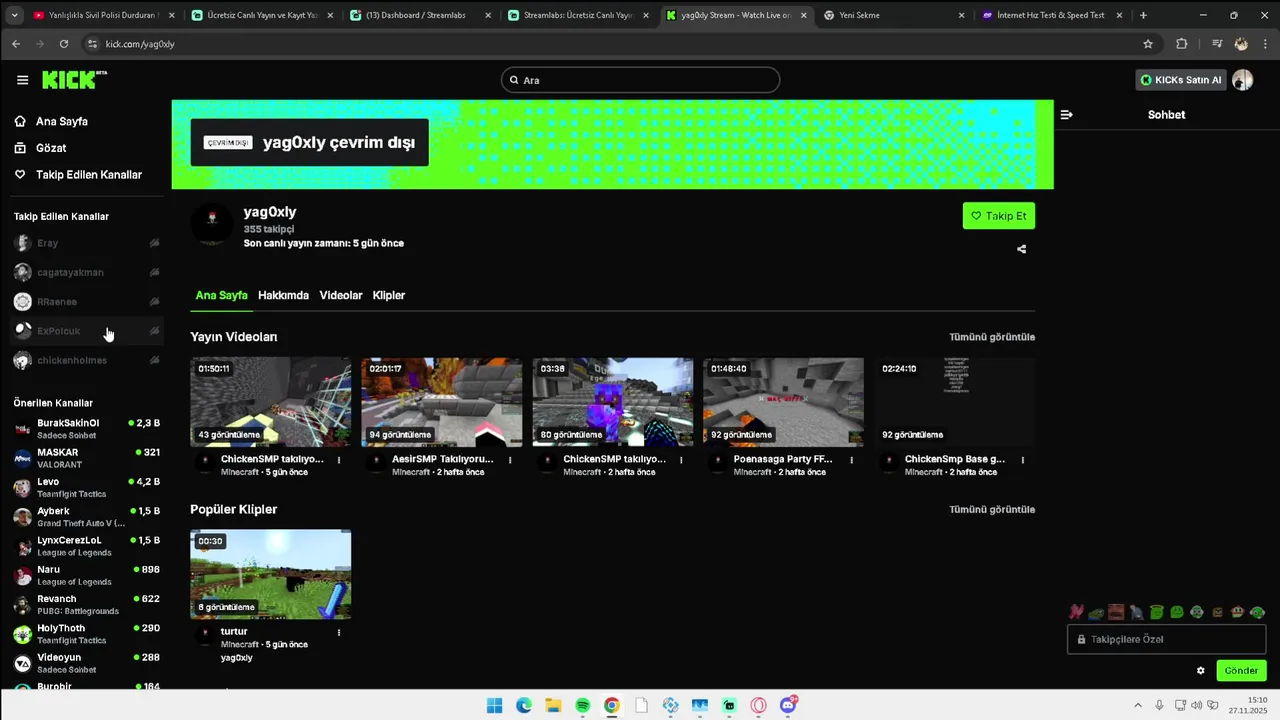Open MASKAR VALORANT channel

(87, 458)
